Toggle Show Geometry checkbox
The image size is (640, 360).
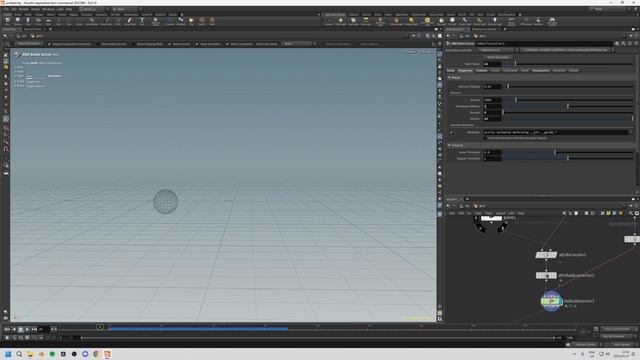point(197,44)
